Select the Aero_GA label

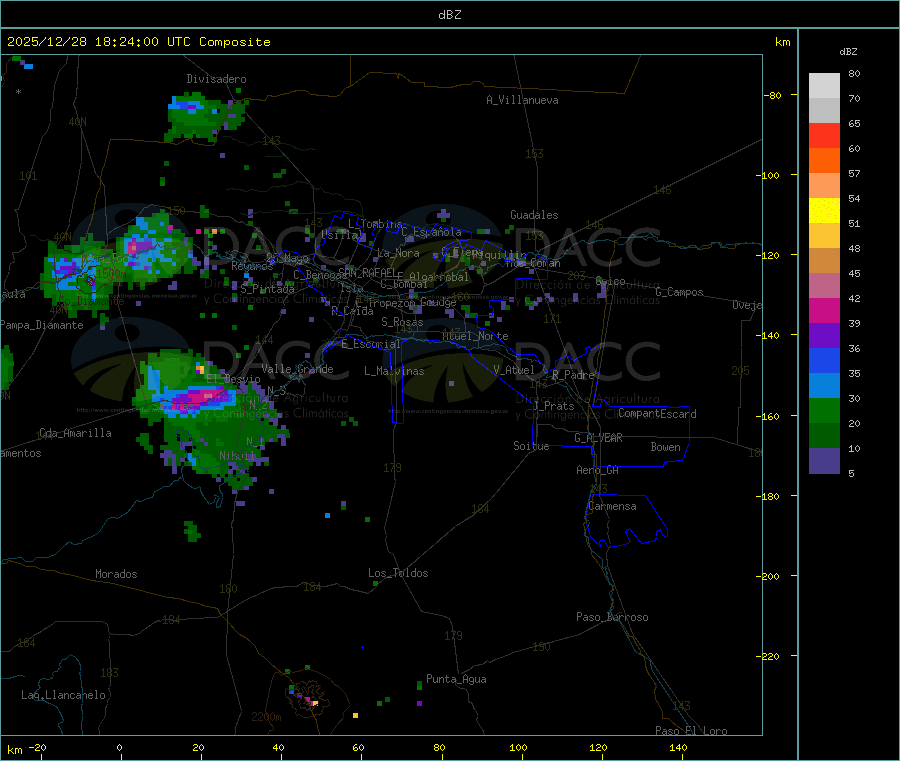pyautogui.click(x=597, y=470)
